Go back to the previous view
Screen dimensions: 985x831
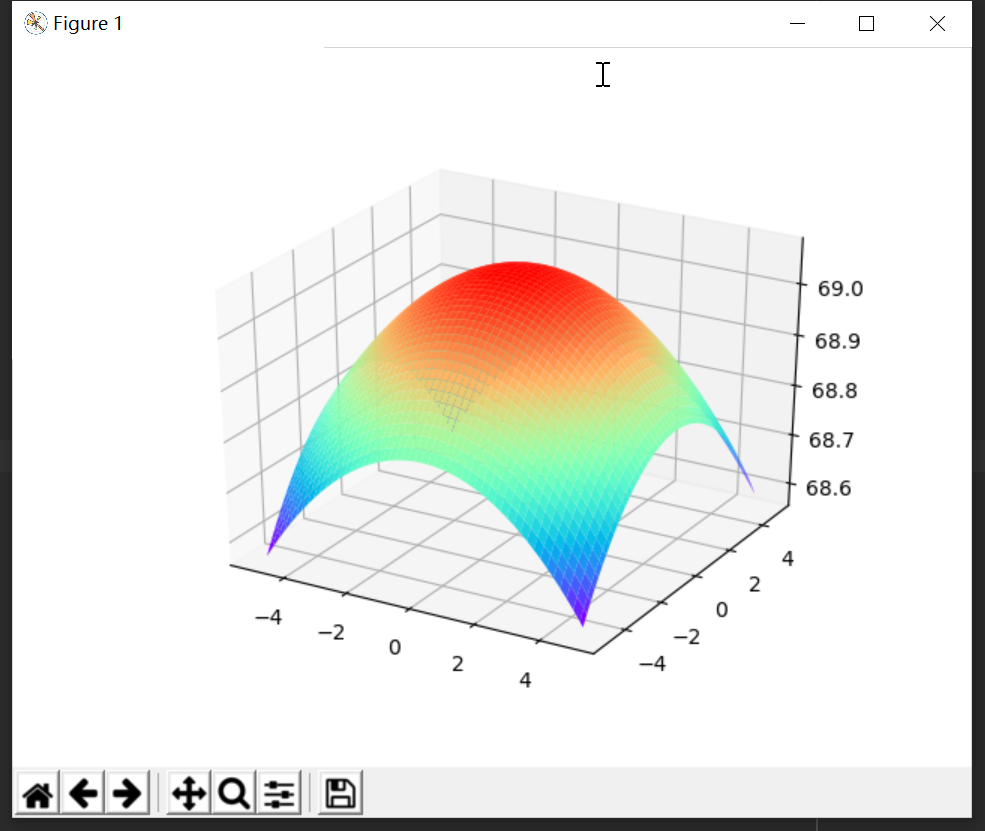tap(83, 793)
